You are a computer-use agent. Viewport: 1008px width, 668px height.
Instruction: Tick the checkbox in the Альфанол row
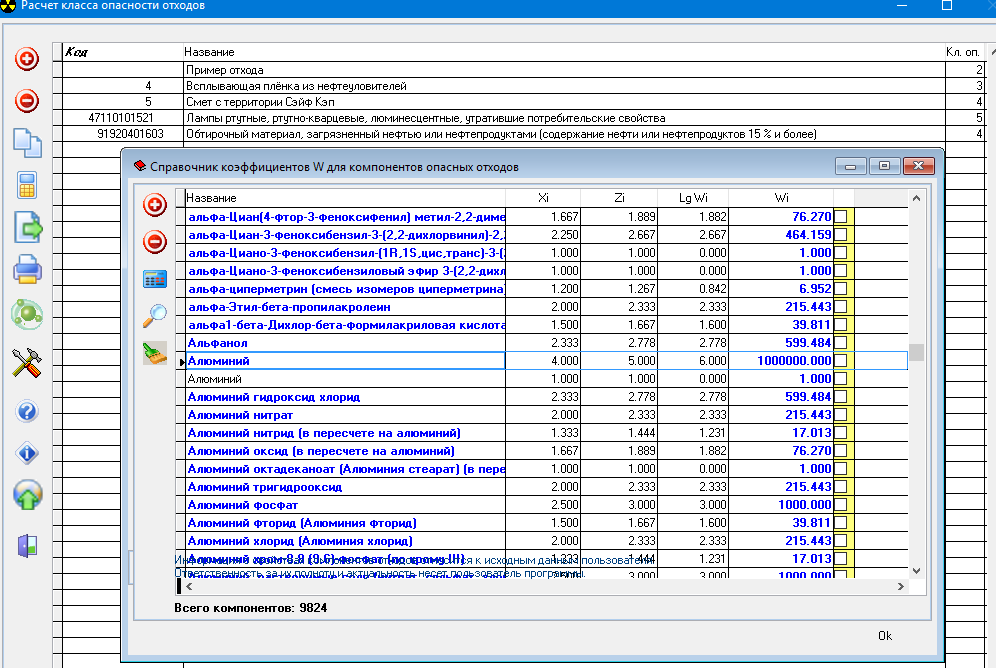(840, 343)
